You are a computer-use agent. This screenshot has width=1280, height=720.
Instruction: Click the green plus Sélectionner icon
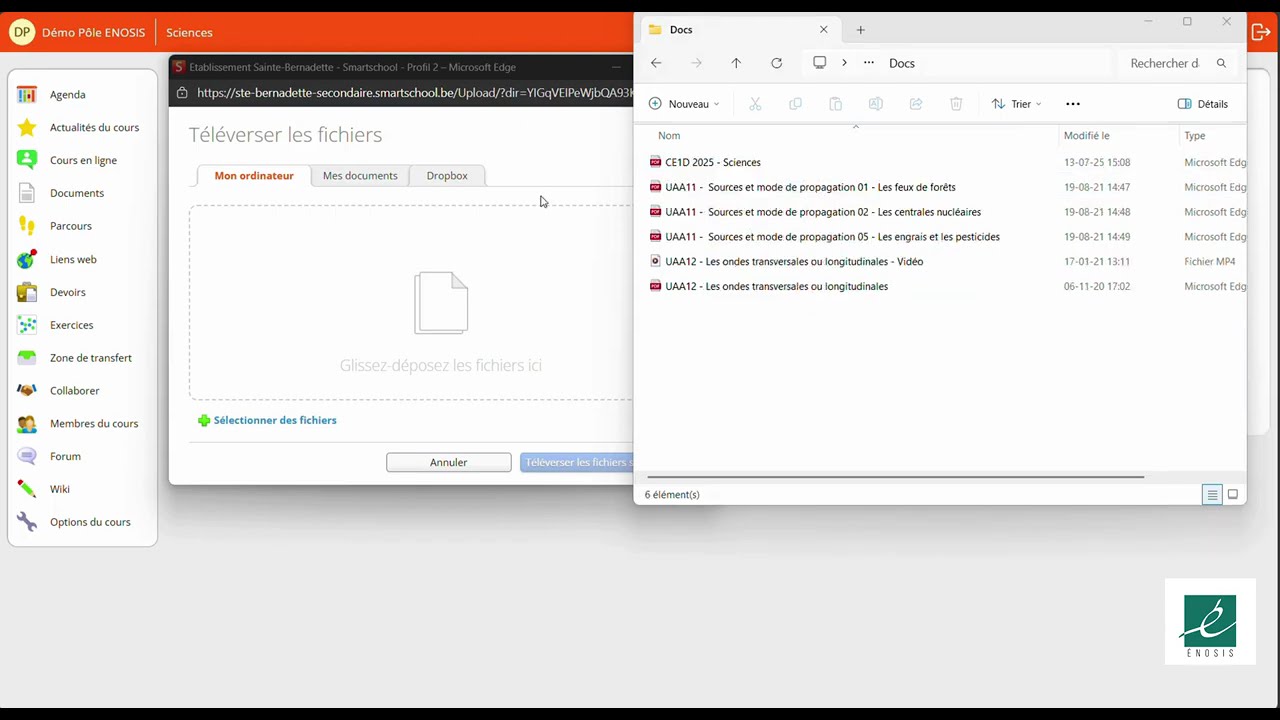coord(204,421)
